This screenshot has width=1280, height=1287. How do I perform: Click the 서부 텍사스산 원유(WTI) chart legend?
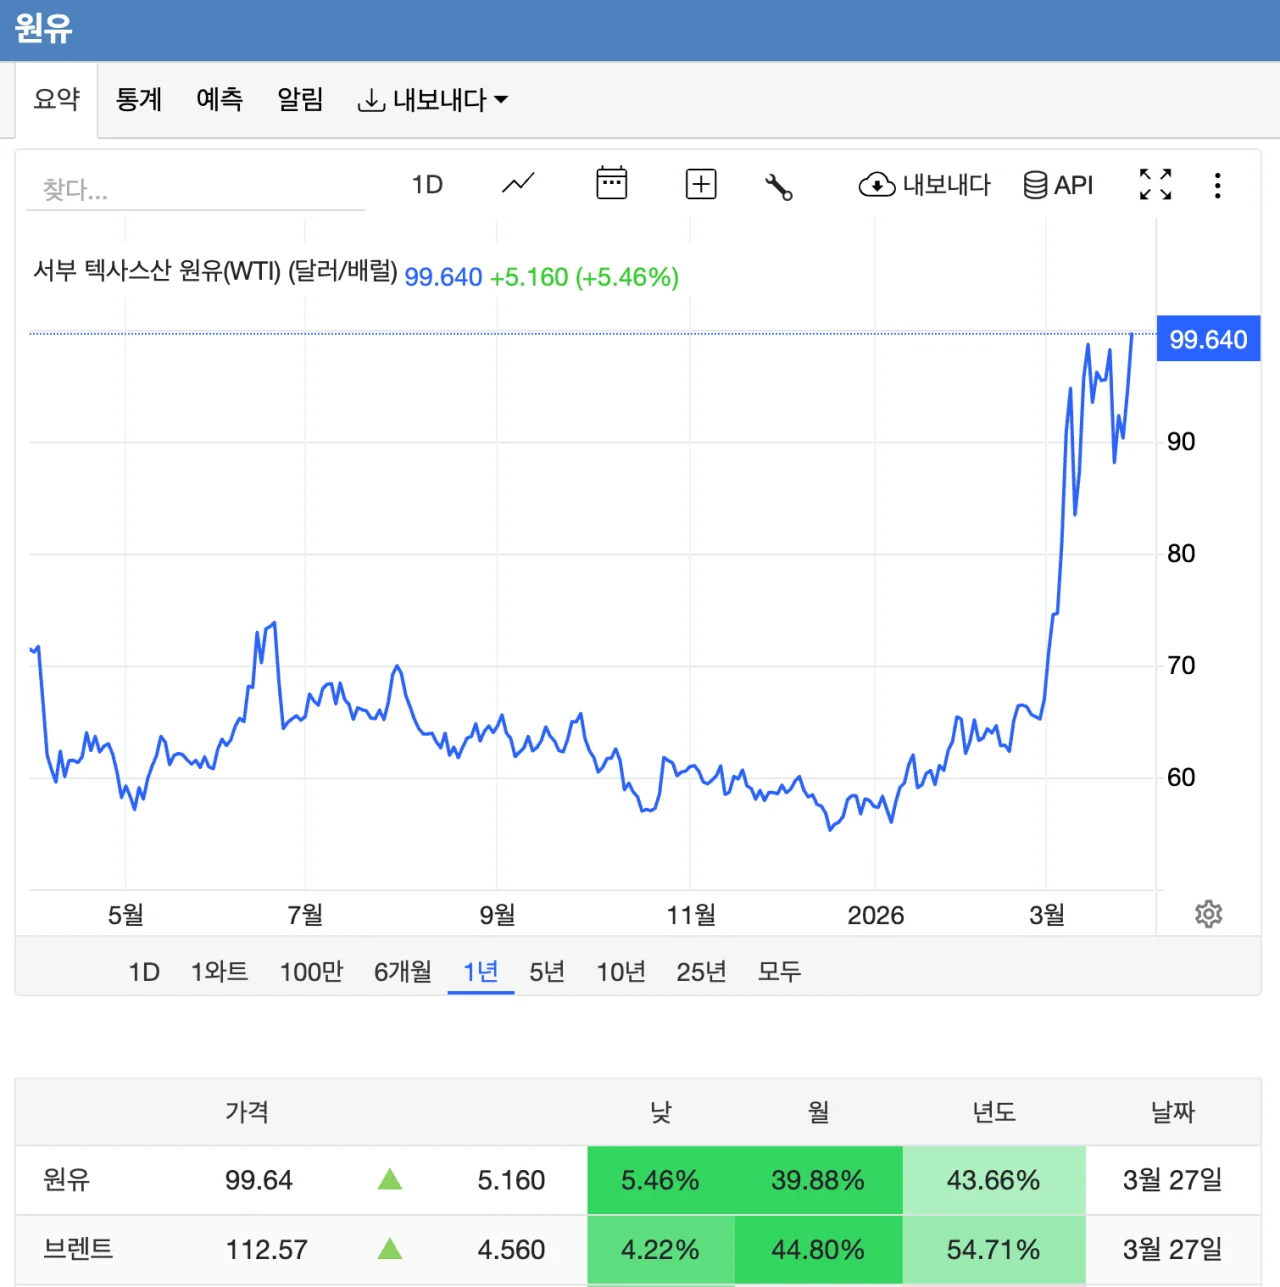click(215, 271)
